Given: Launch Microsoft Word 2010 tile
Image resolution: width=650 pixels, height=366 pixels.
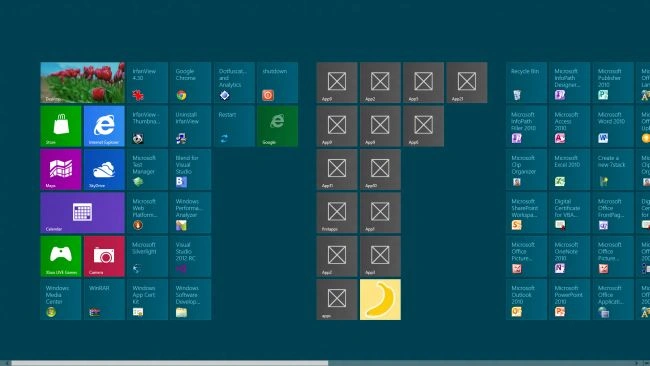Looking at the screenshot, I should pyautogui.click(x=613, y=126).
